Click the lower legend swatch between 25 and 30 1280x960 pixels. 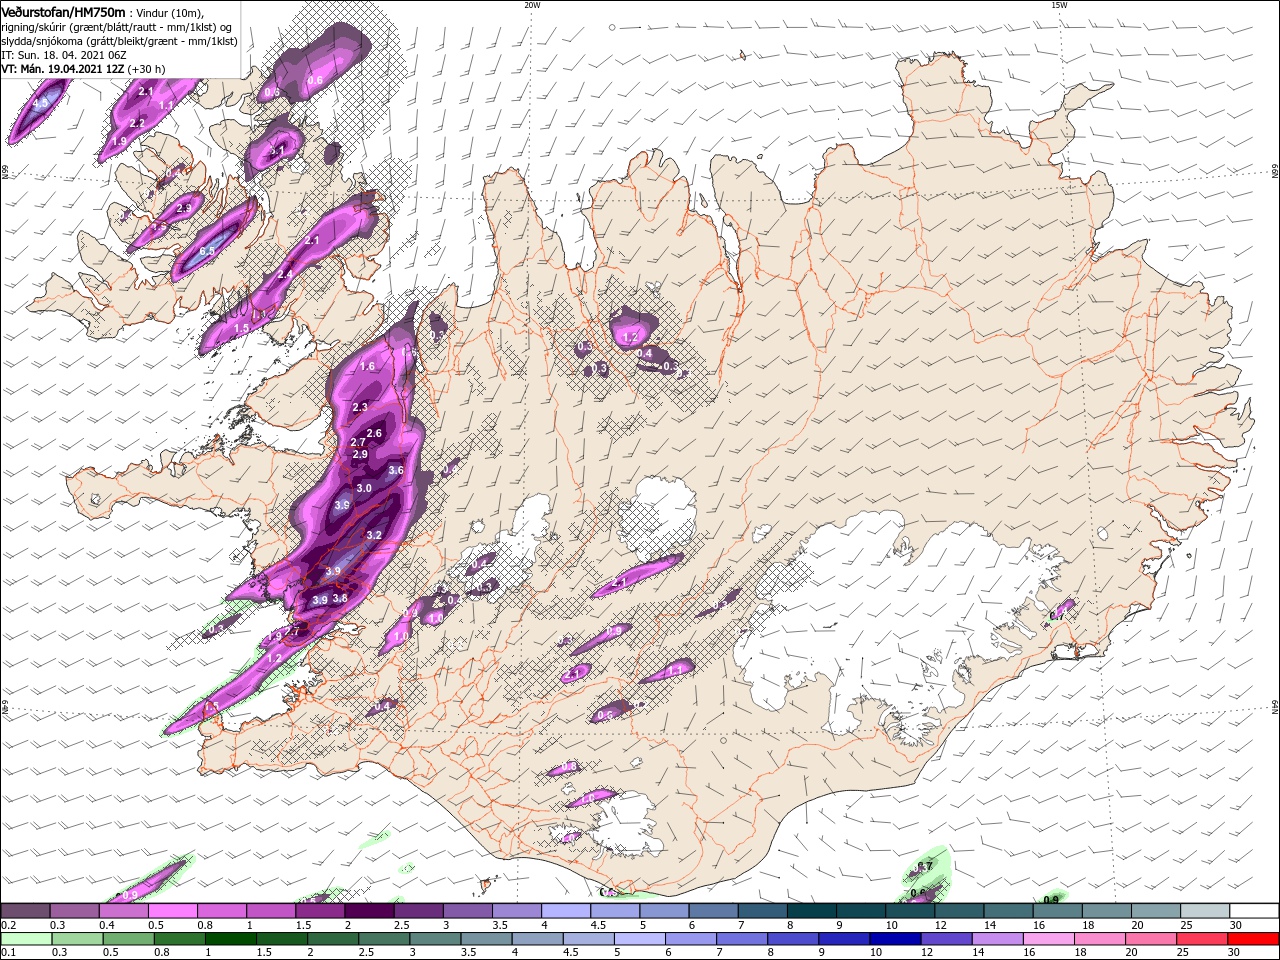coord(1203,939)
